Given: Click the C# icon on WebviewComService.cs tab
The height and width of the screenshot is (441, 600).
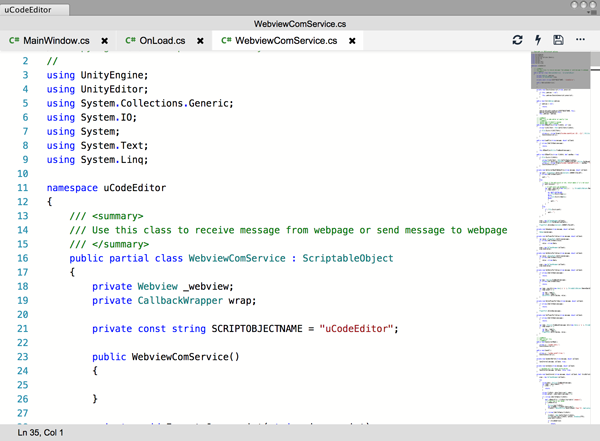Looking at the screenshot, I should 226,41.
